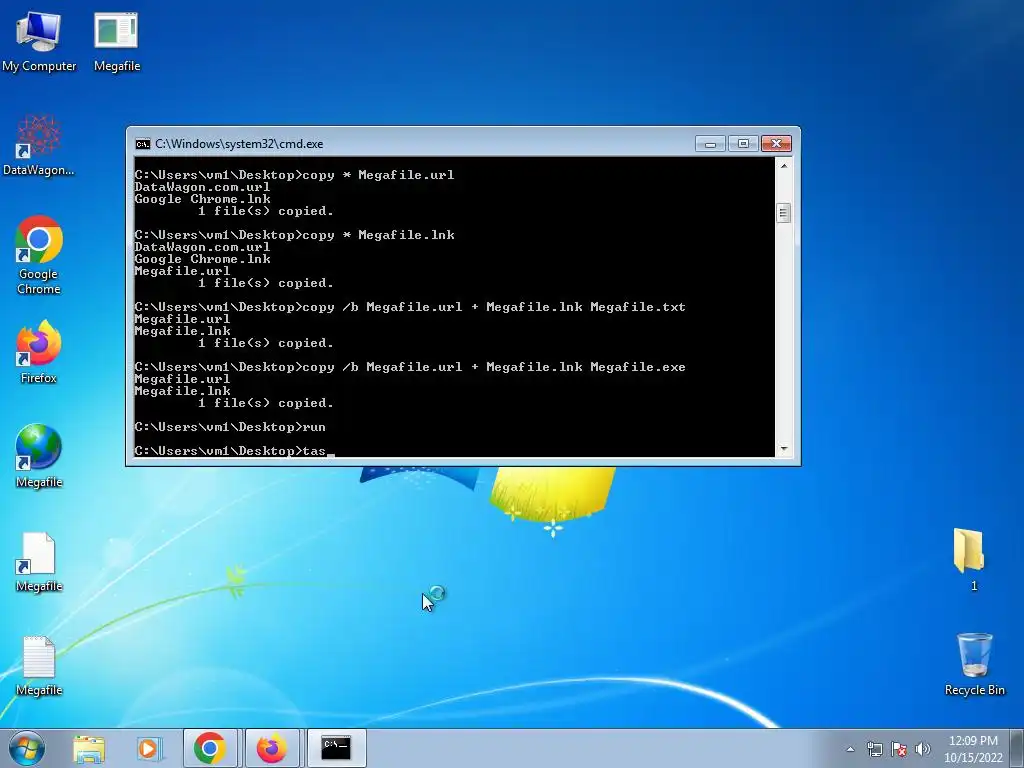Screen dimensions: 1024x768
Task: Minimize the cmd.exe window
Action: pos(710,144)
